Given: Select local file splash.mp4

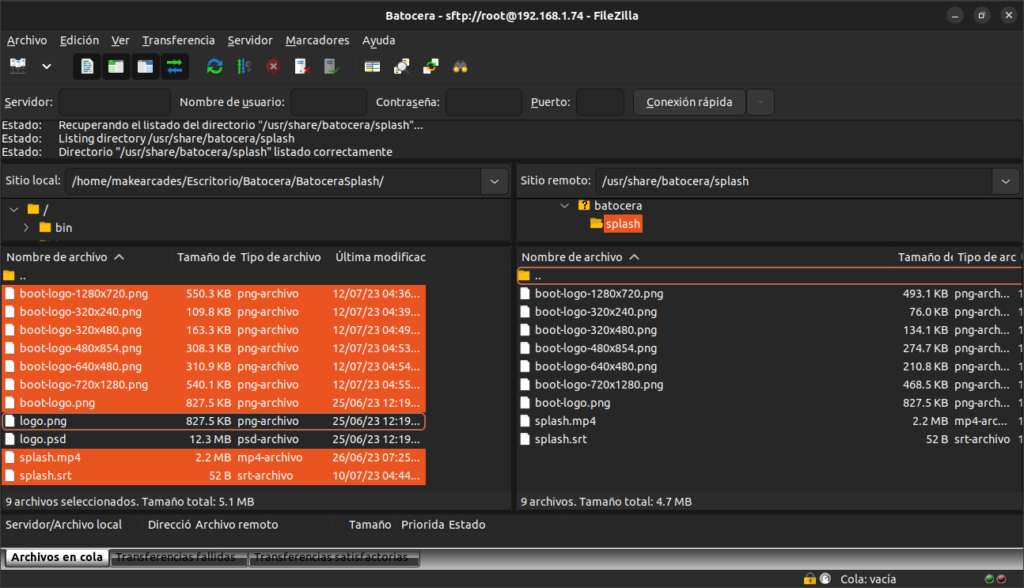Looking at the screenshot, I should (x=214, y=457).
